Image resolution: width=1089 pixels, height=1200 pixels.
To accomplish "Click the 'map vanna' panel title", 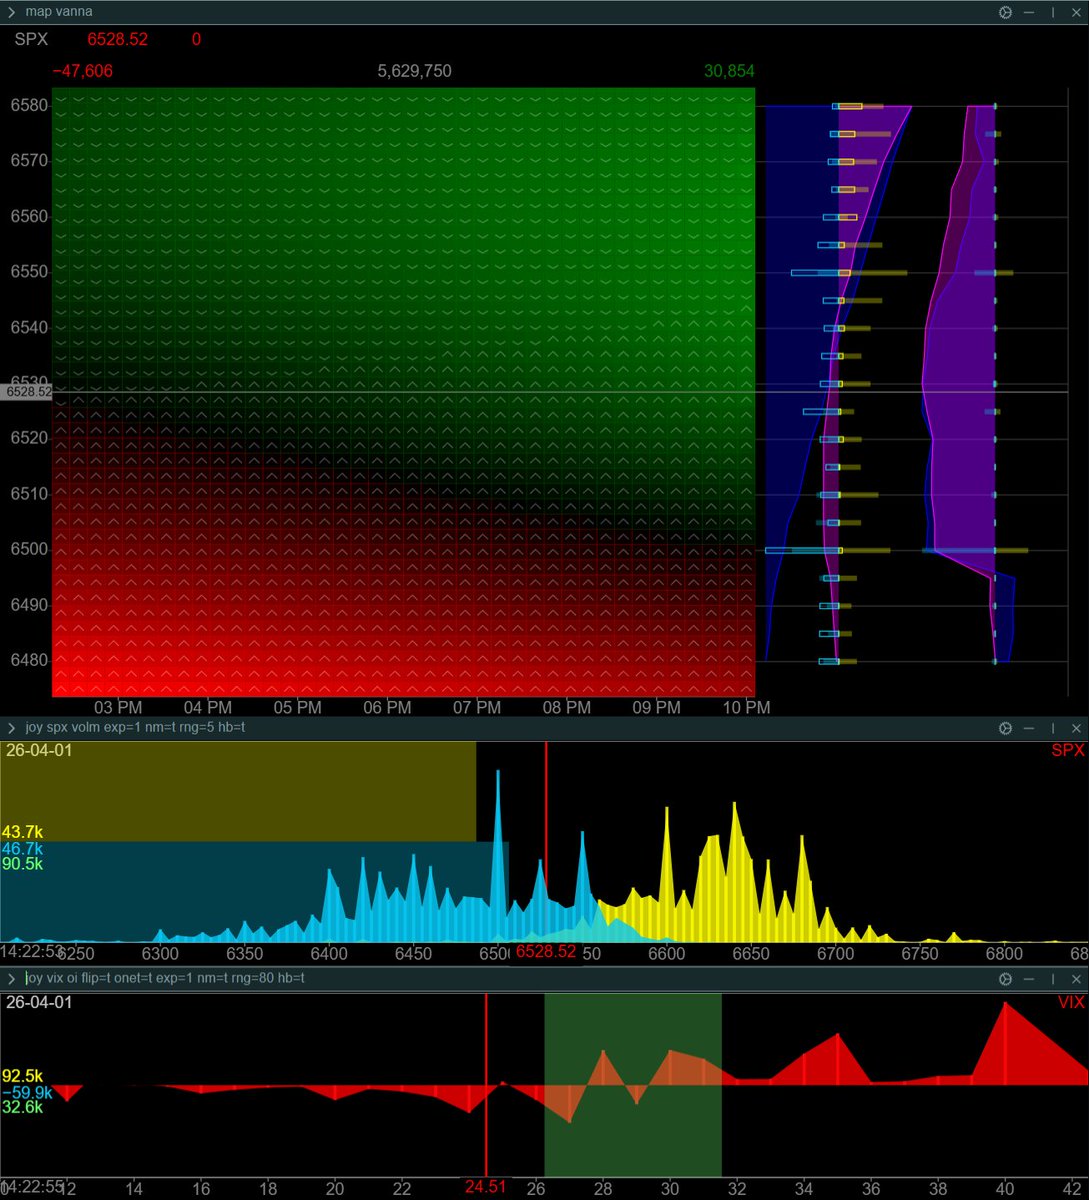I will [59, 12].
